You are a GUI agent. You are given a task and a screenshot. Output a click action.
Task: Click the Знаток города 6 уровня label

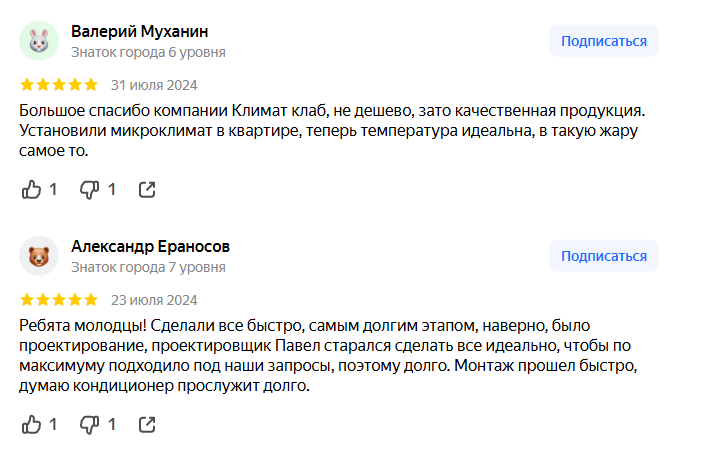pyautogui.click(x=148, y=52)
